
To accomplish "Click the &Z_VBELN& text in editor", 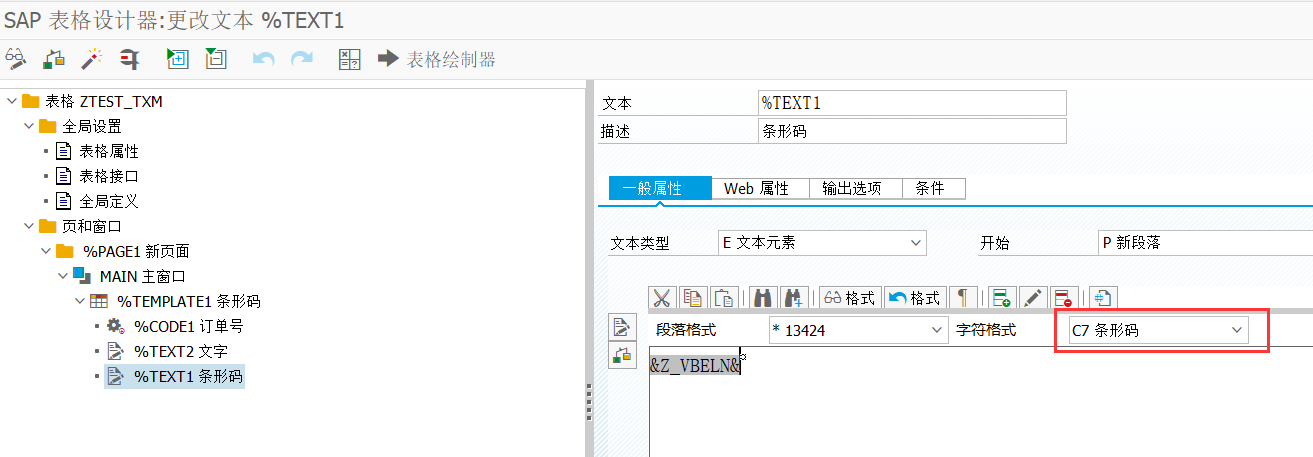I will [x=695, y=366].
